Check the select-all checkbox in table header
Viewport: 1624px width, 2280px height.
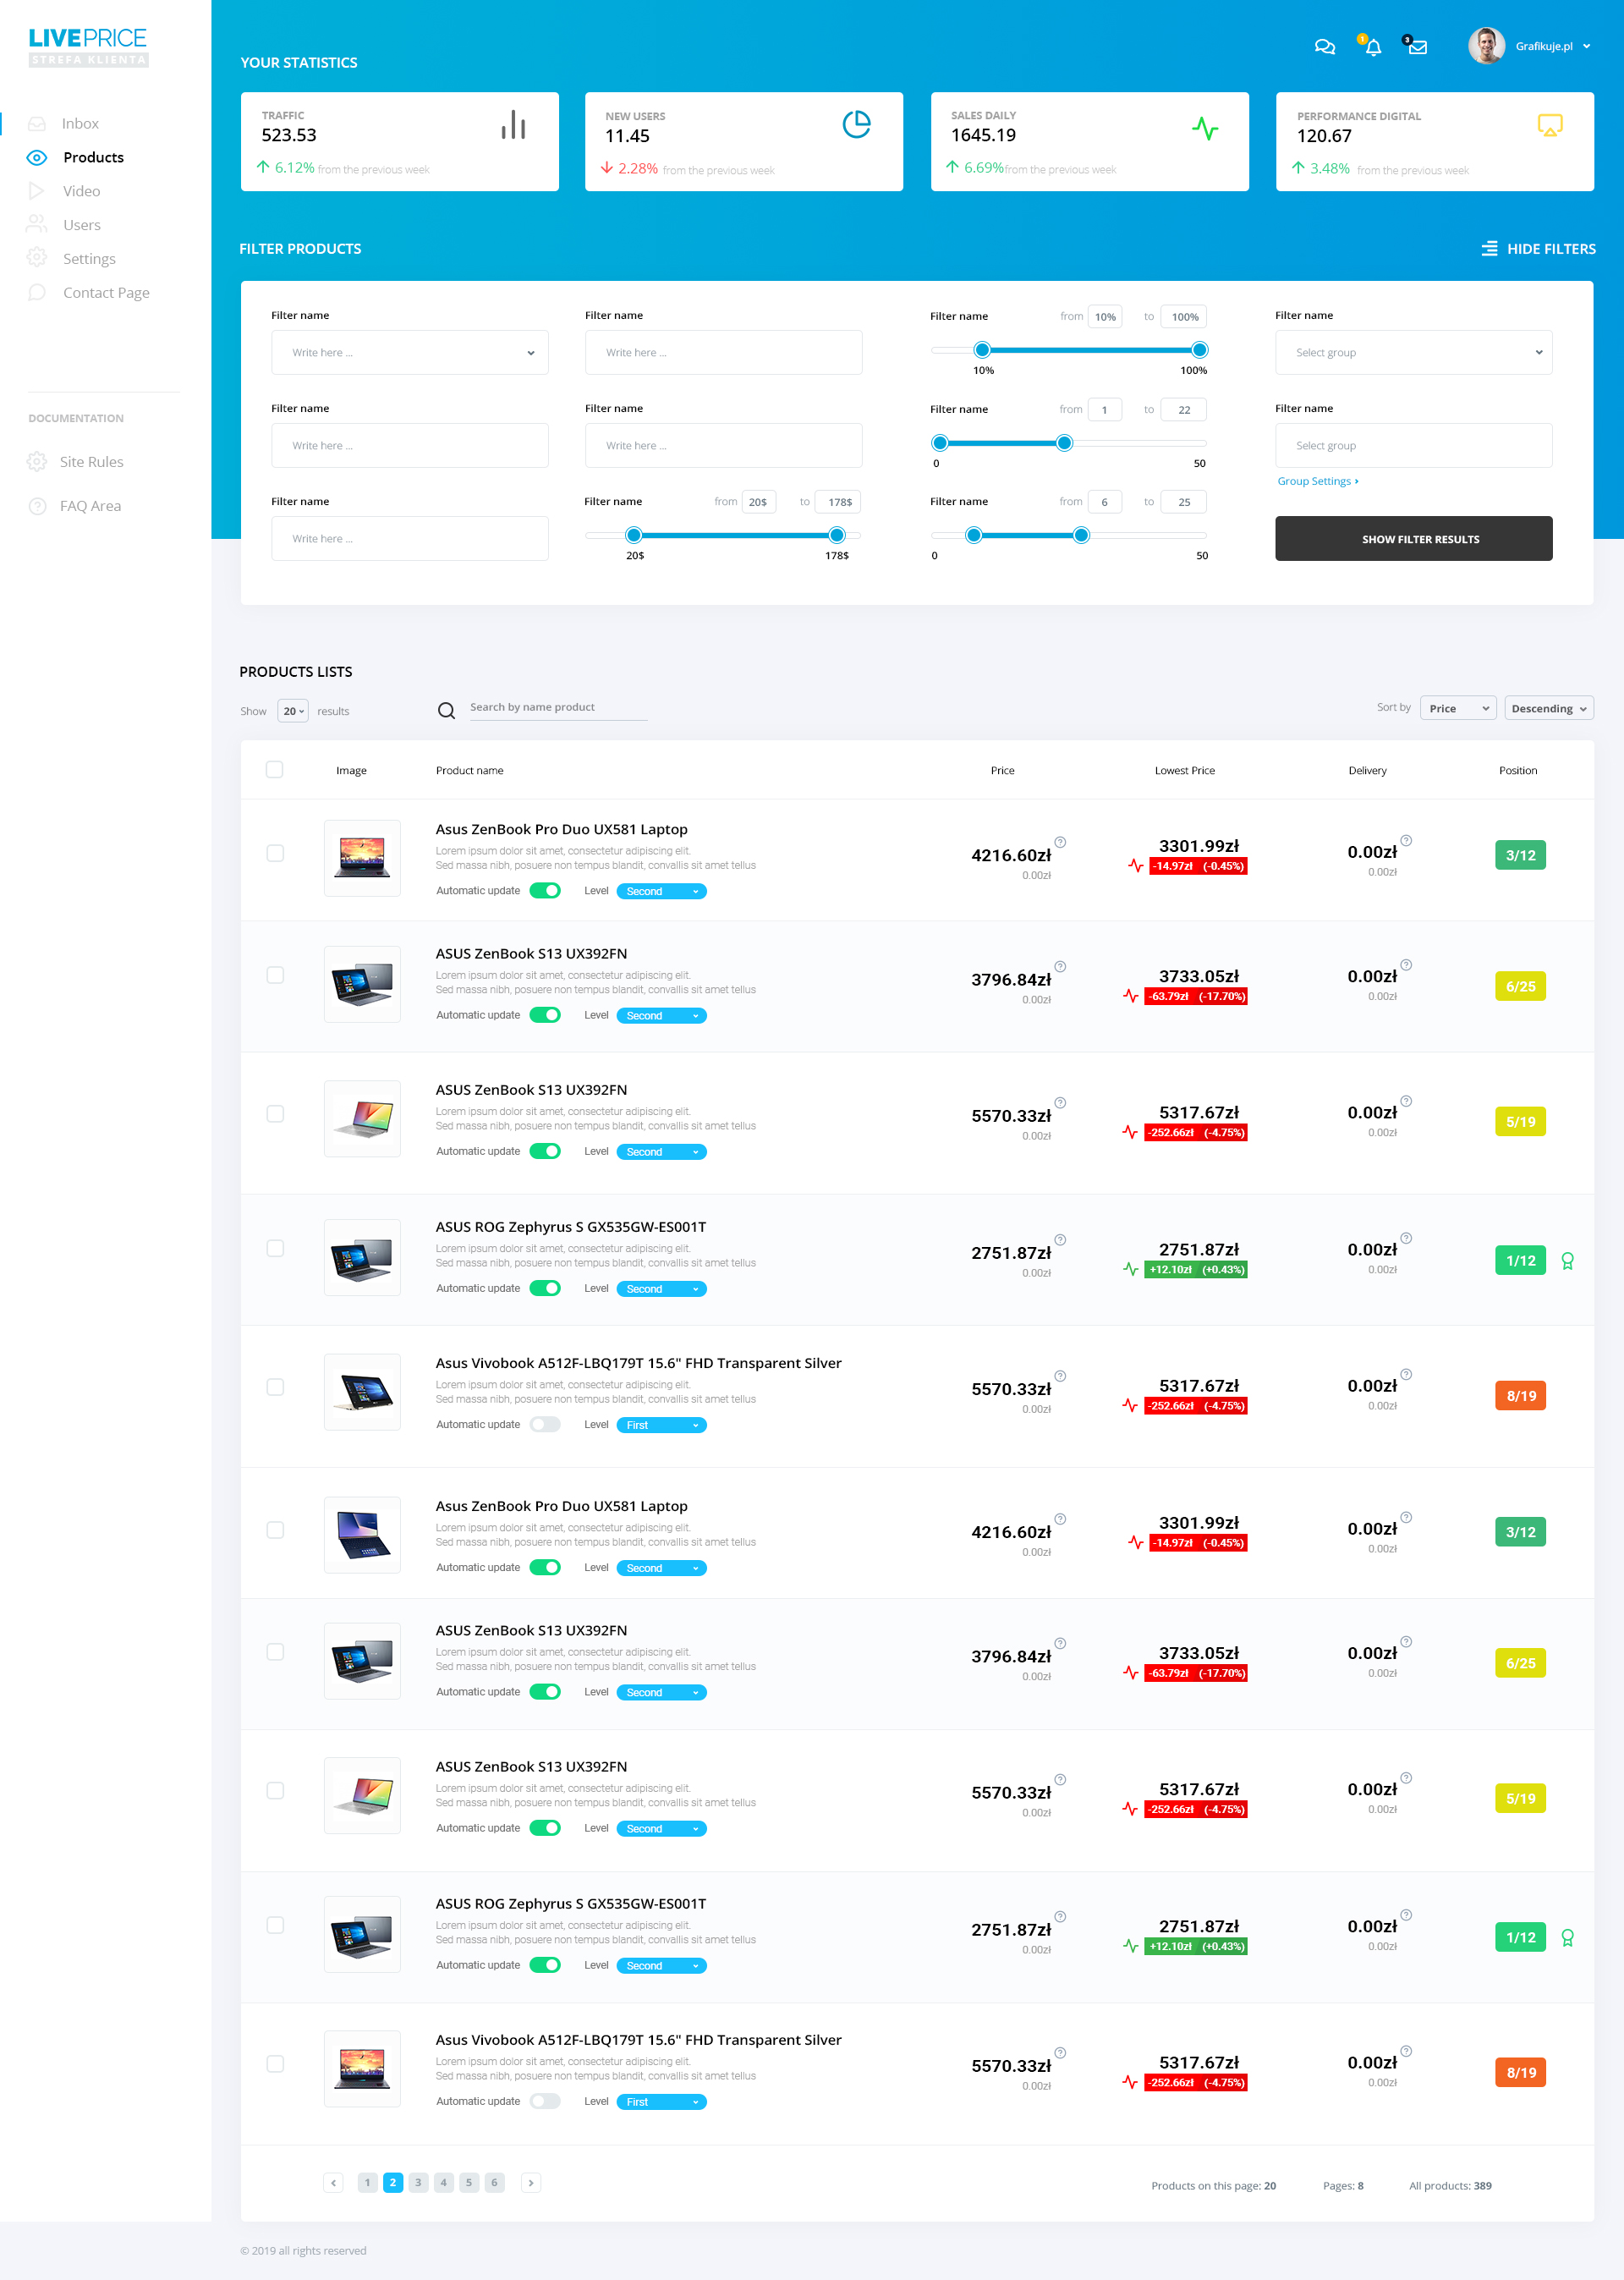(x=274, y=769)
